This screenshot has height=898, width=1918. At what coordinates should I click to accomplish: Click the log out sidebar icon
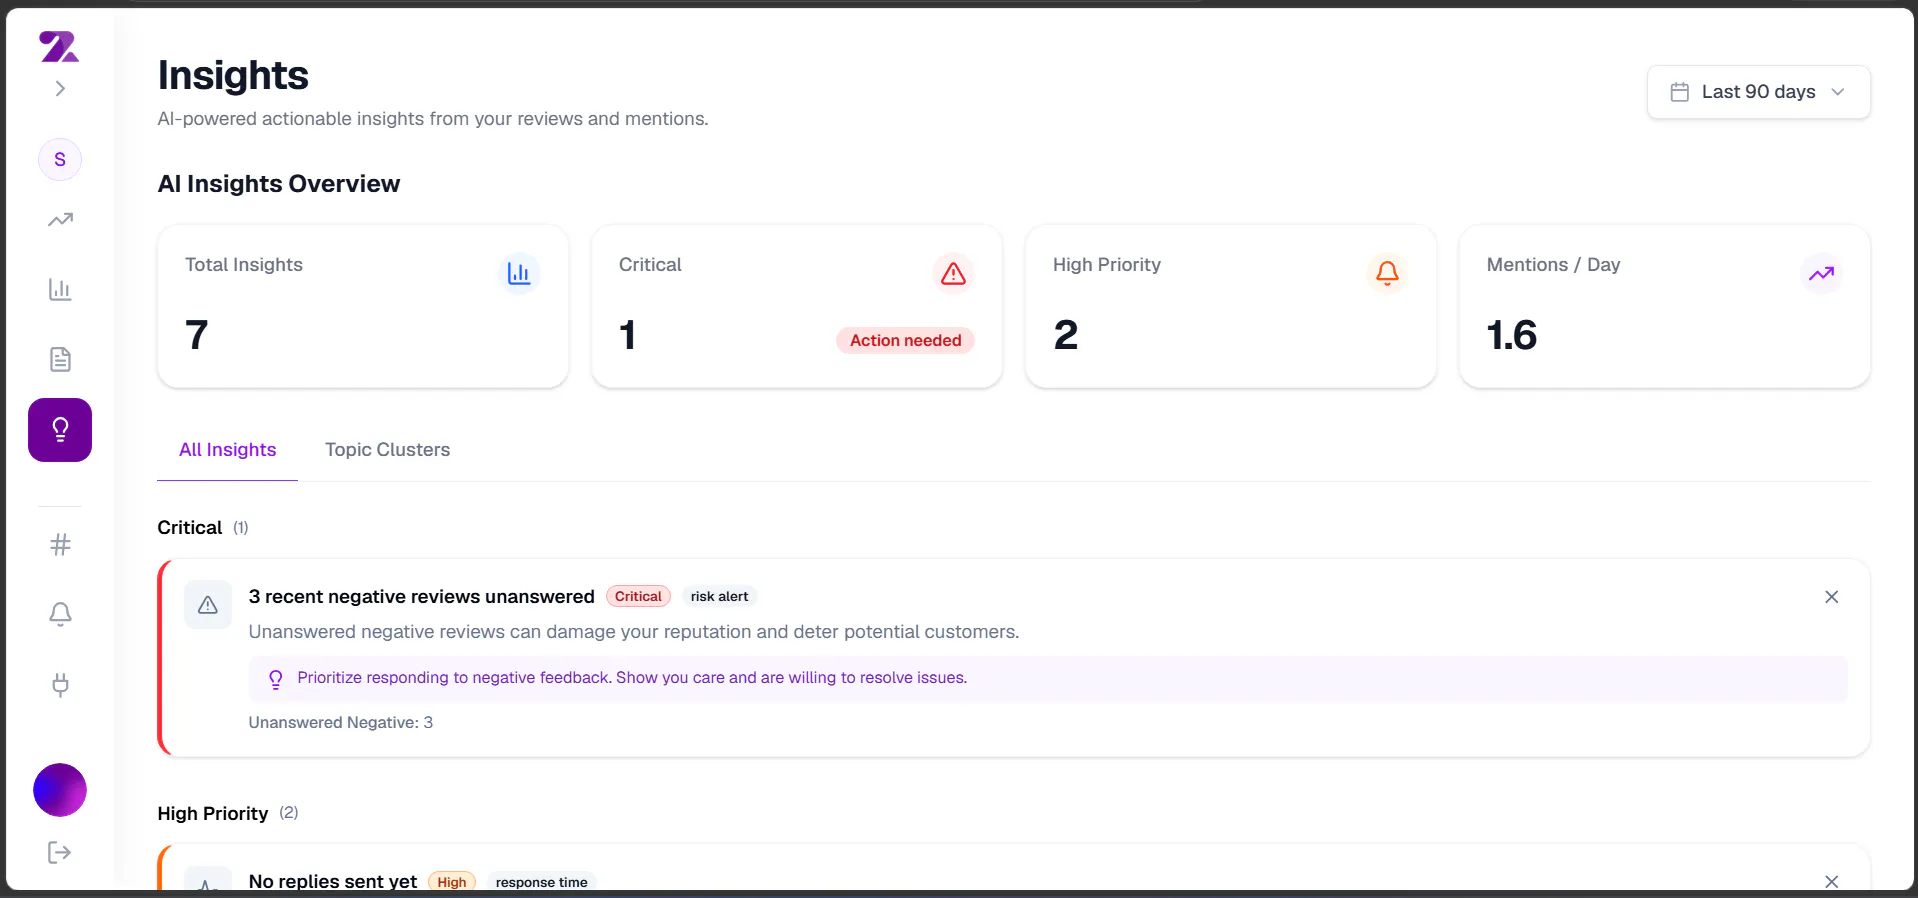pos(59,852)
